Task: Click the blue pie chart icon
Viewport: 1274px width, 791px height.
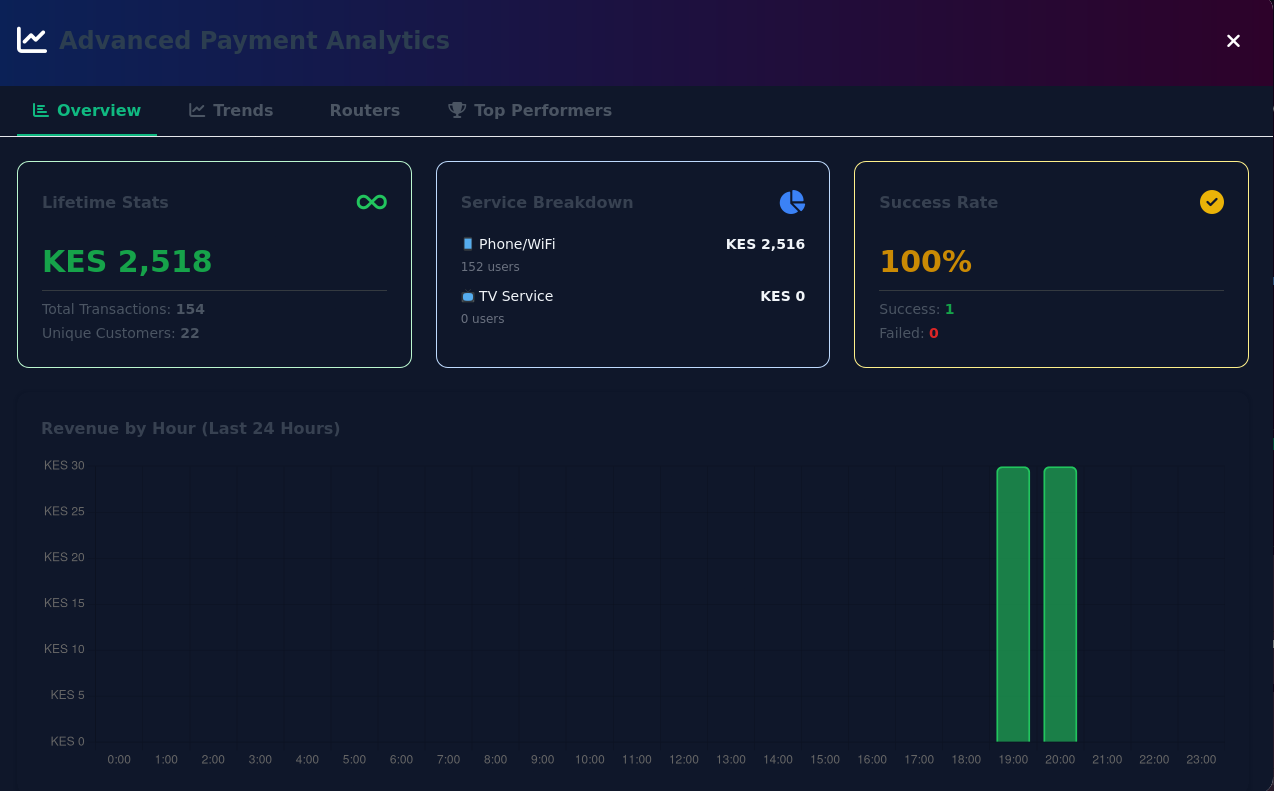Action: coord(792,202)
